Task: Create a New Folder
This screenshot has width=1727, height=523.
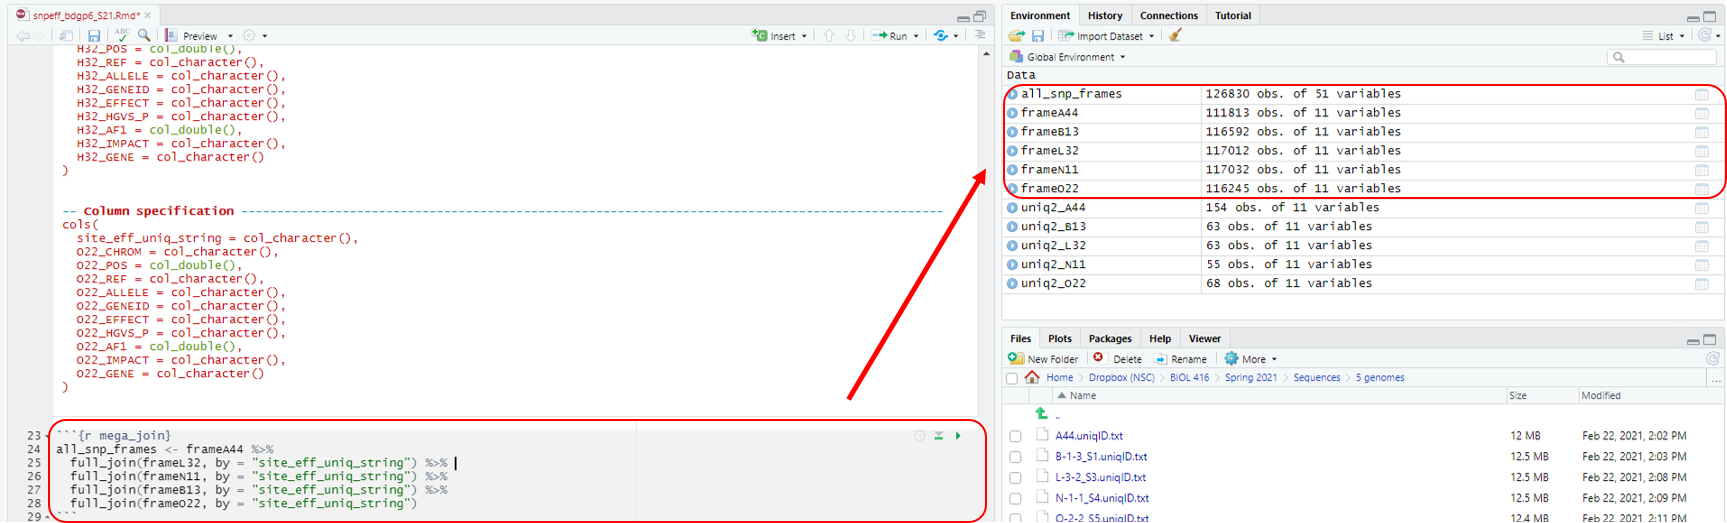Action: click(1043, 359)
